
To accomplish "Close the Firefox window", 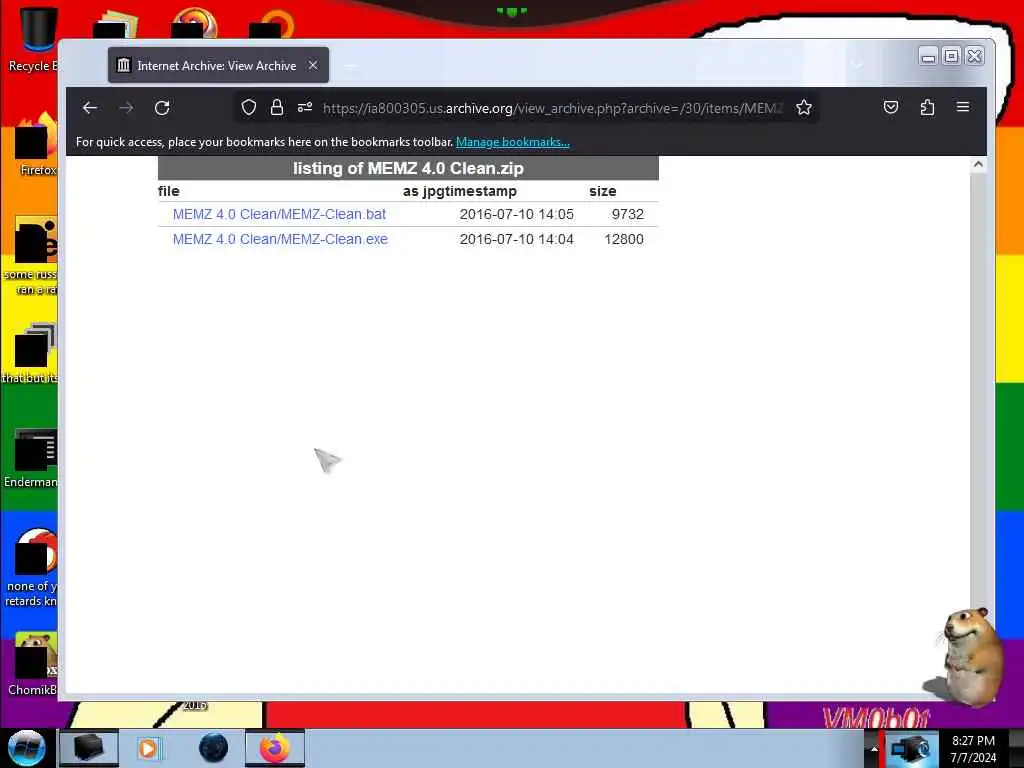I will click(x=974, y=57).
